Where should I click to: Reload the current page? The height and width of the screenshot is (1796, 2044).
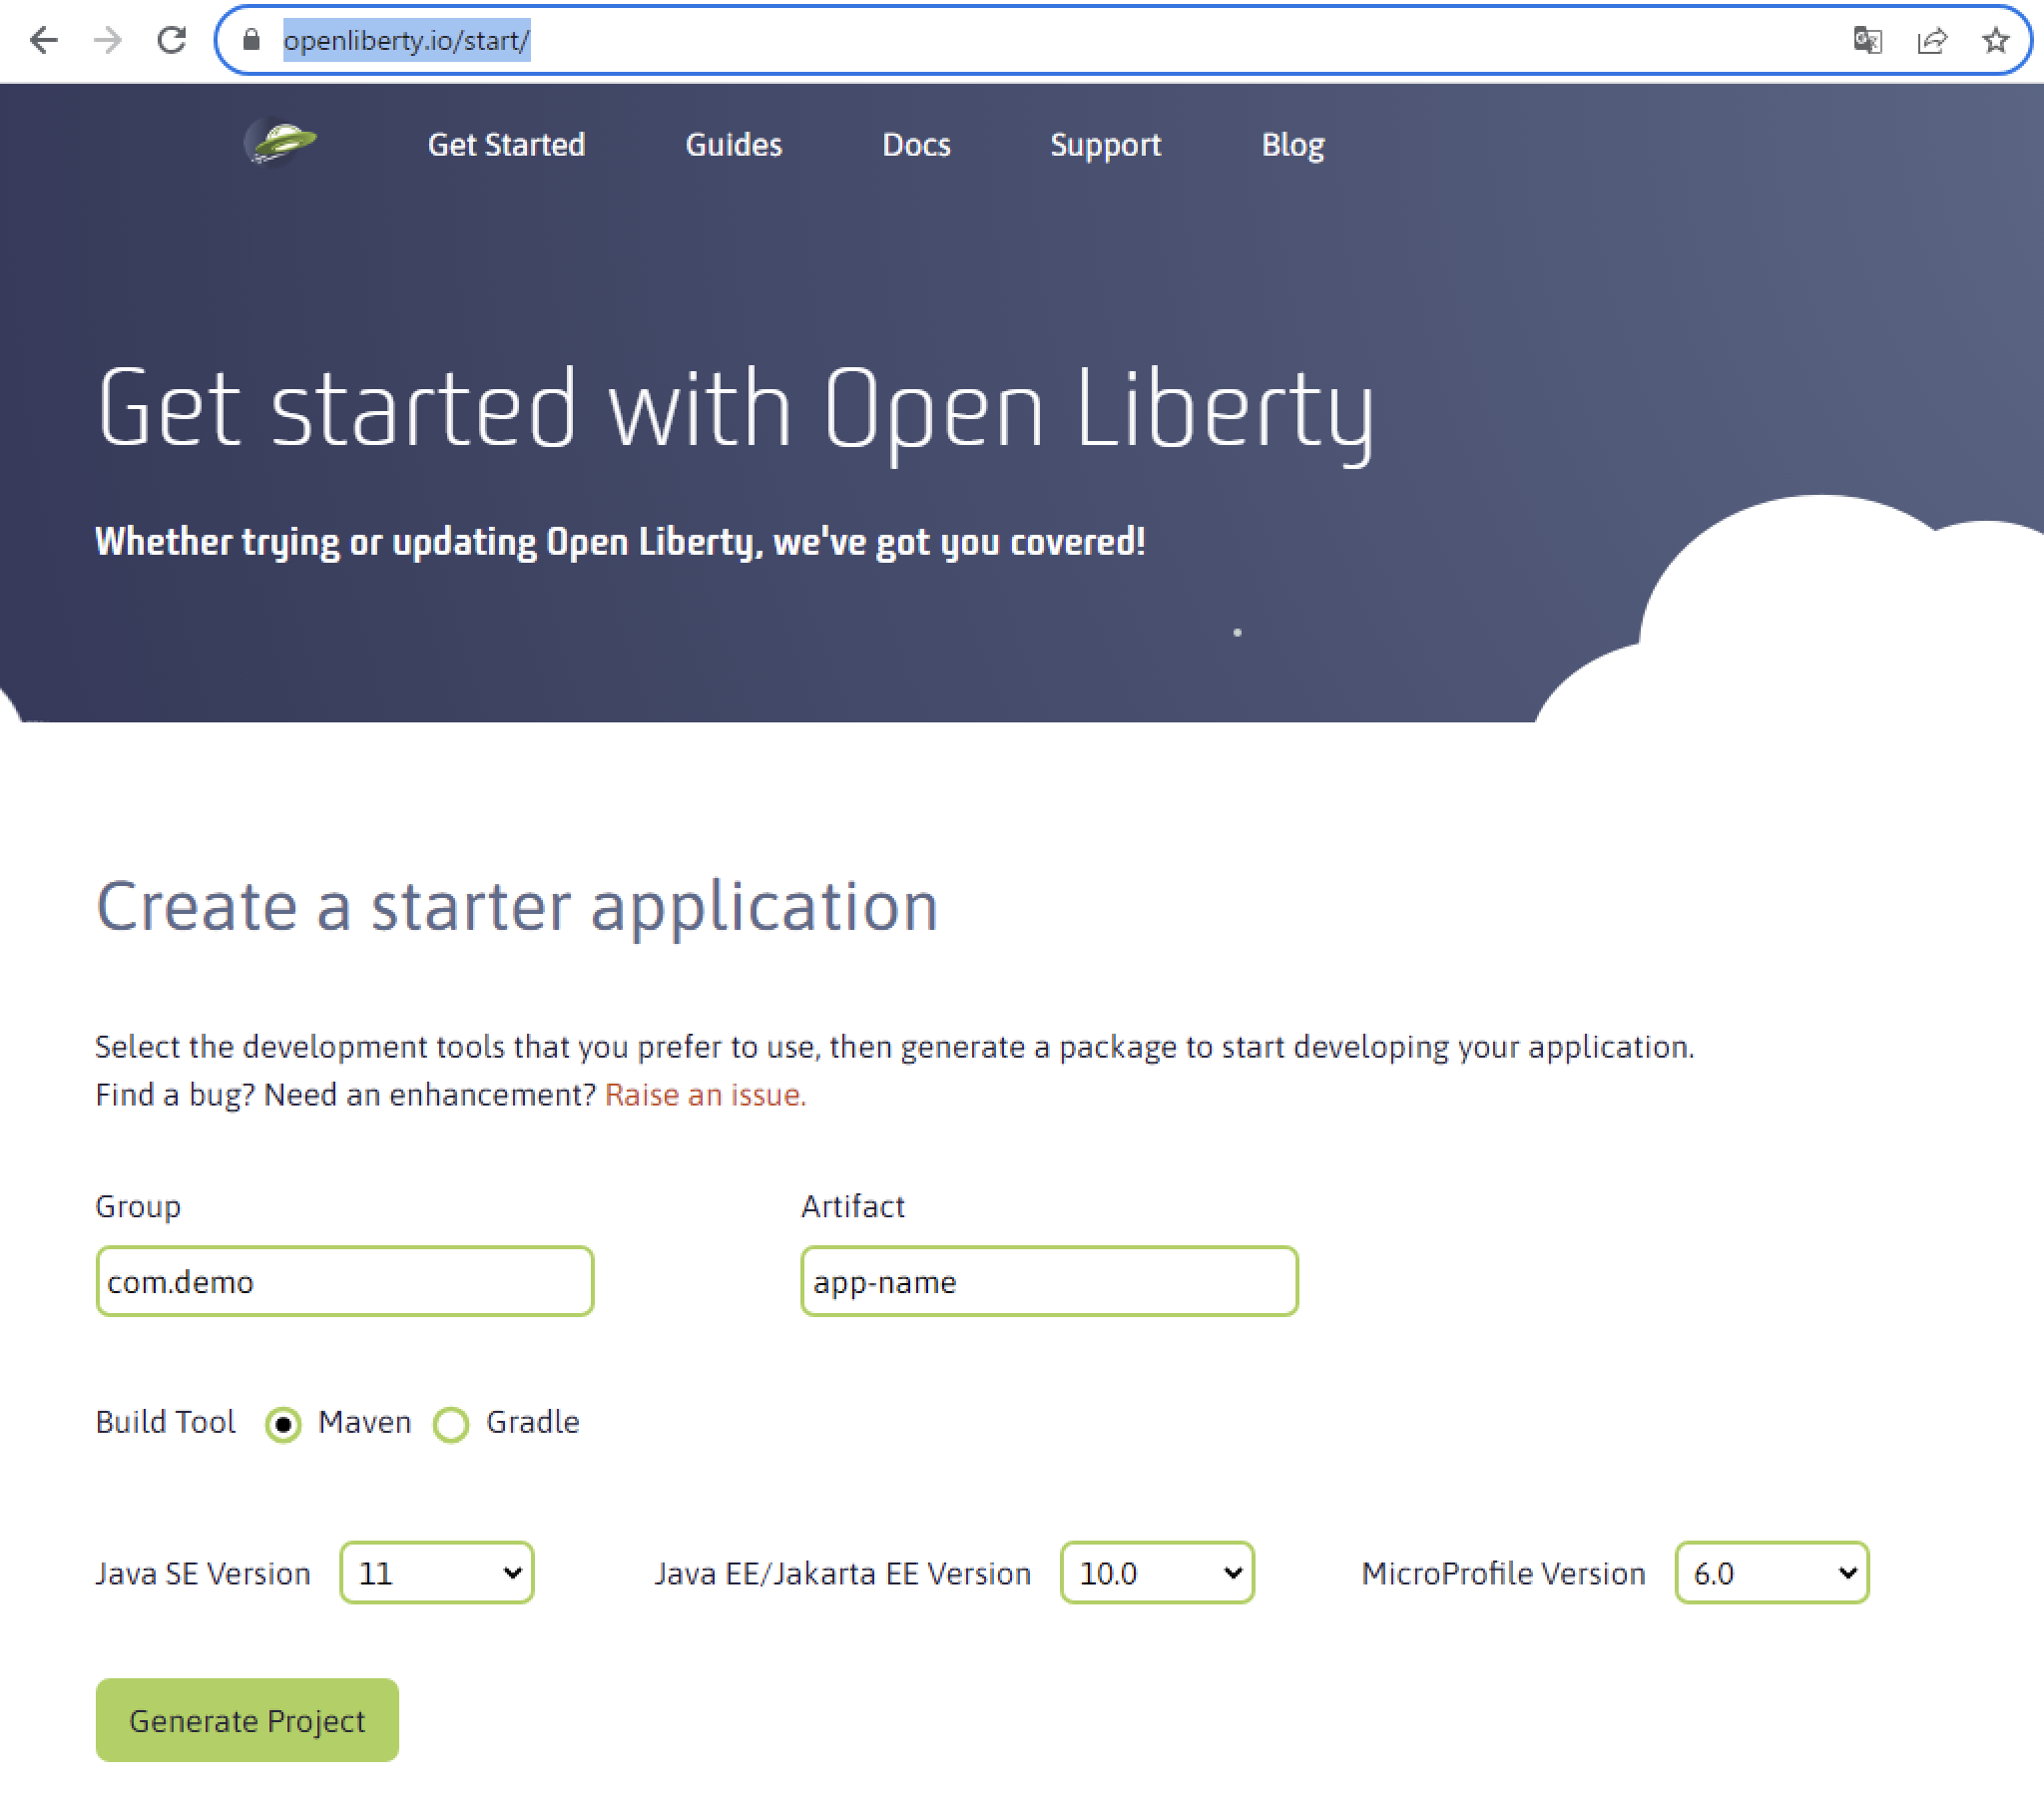tap(171, 41)
